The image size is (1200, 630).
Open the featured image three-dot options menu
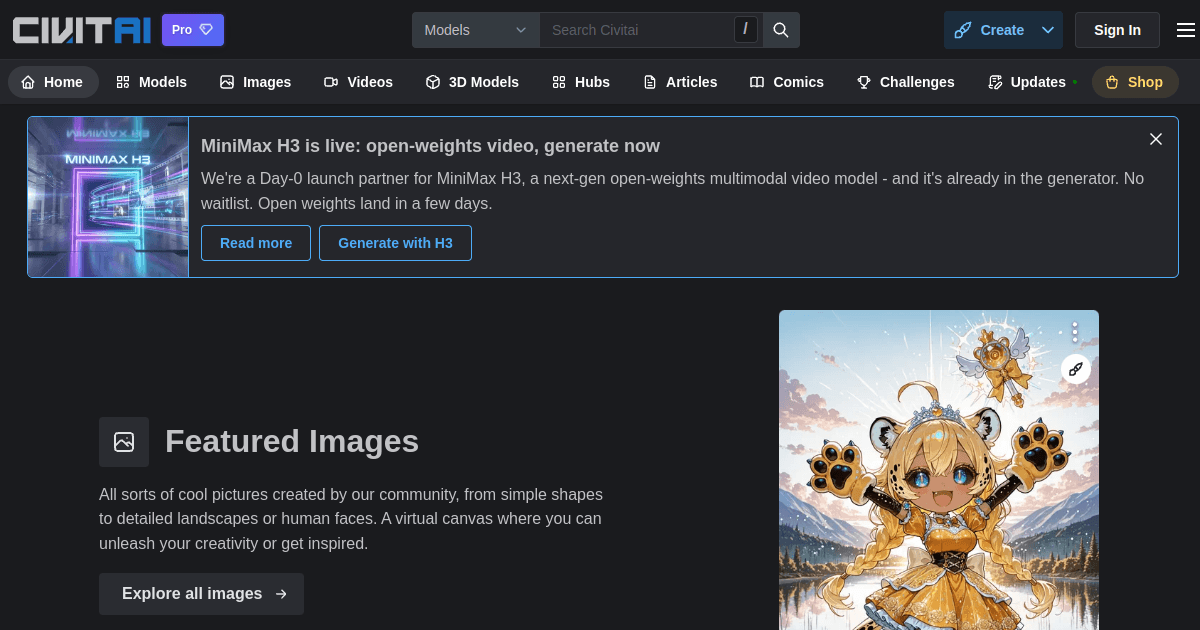tap(1075, 331)
